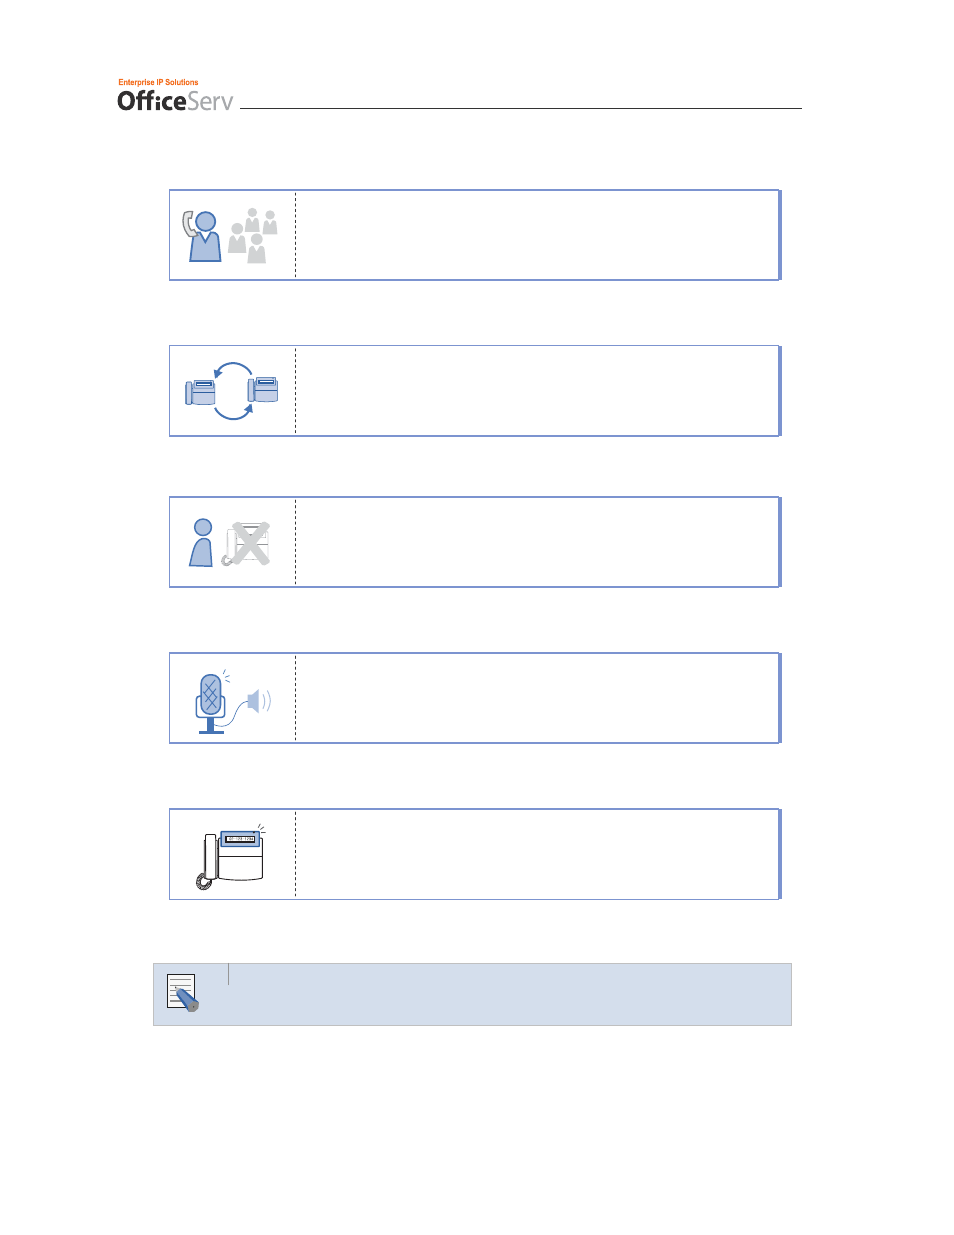
Task: Click the horizontal header line beside the logo
Action: [521, 108]
